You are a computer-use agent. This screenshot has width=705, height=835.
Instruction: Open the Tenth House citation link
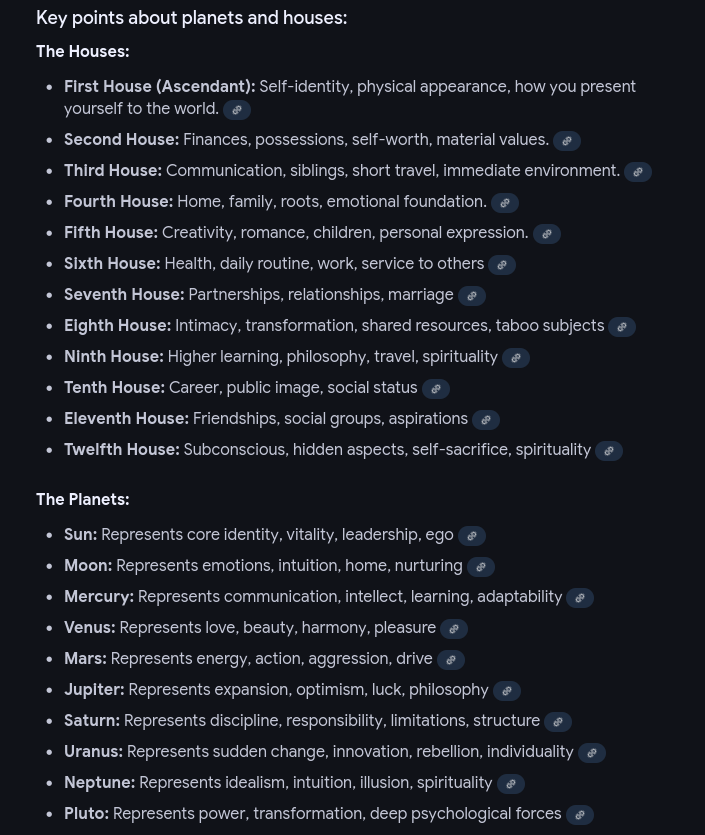436,389
